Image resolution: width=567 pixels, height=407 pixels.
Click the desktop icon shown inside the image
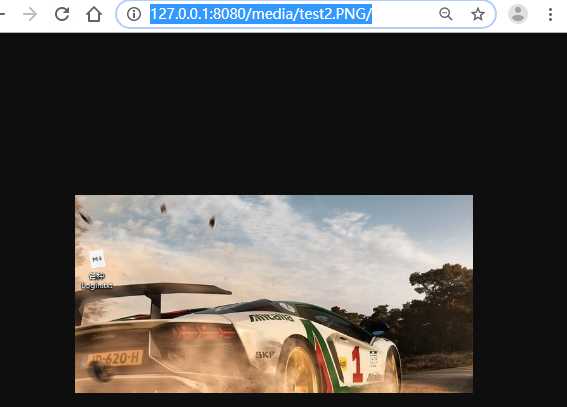point(97,269)
